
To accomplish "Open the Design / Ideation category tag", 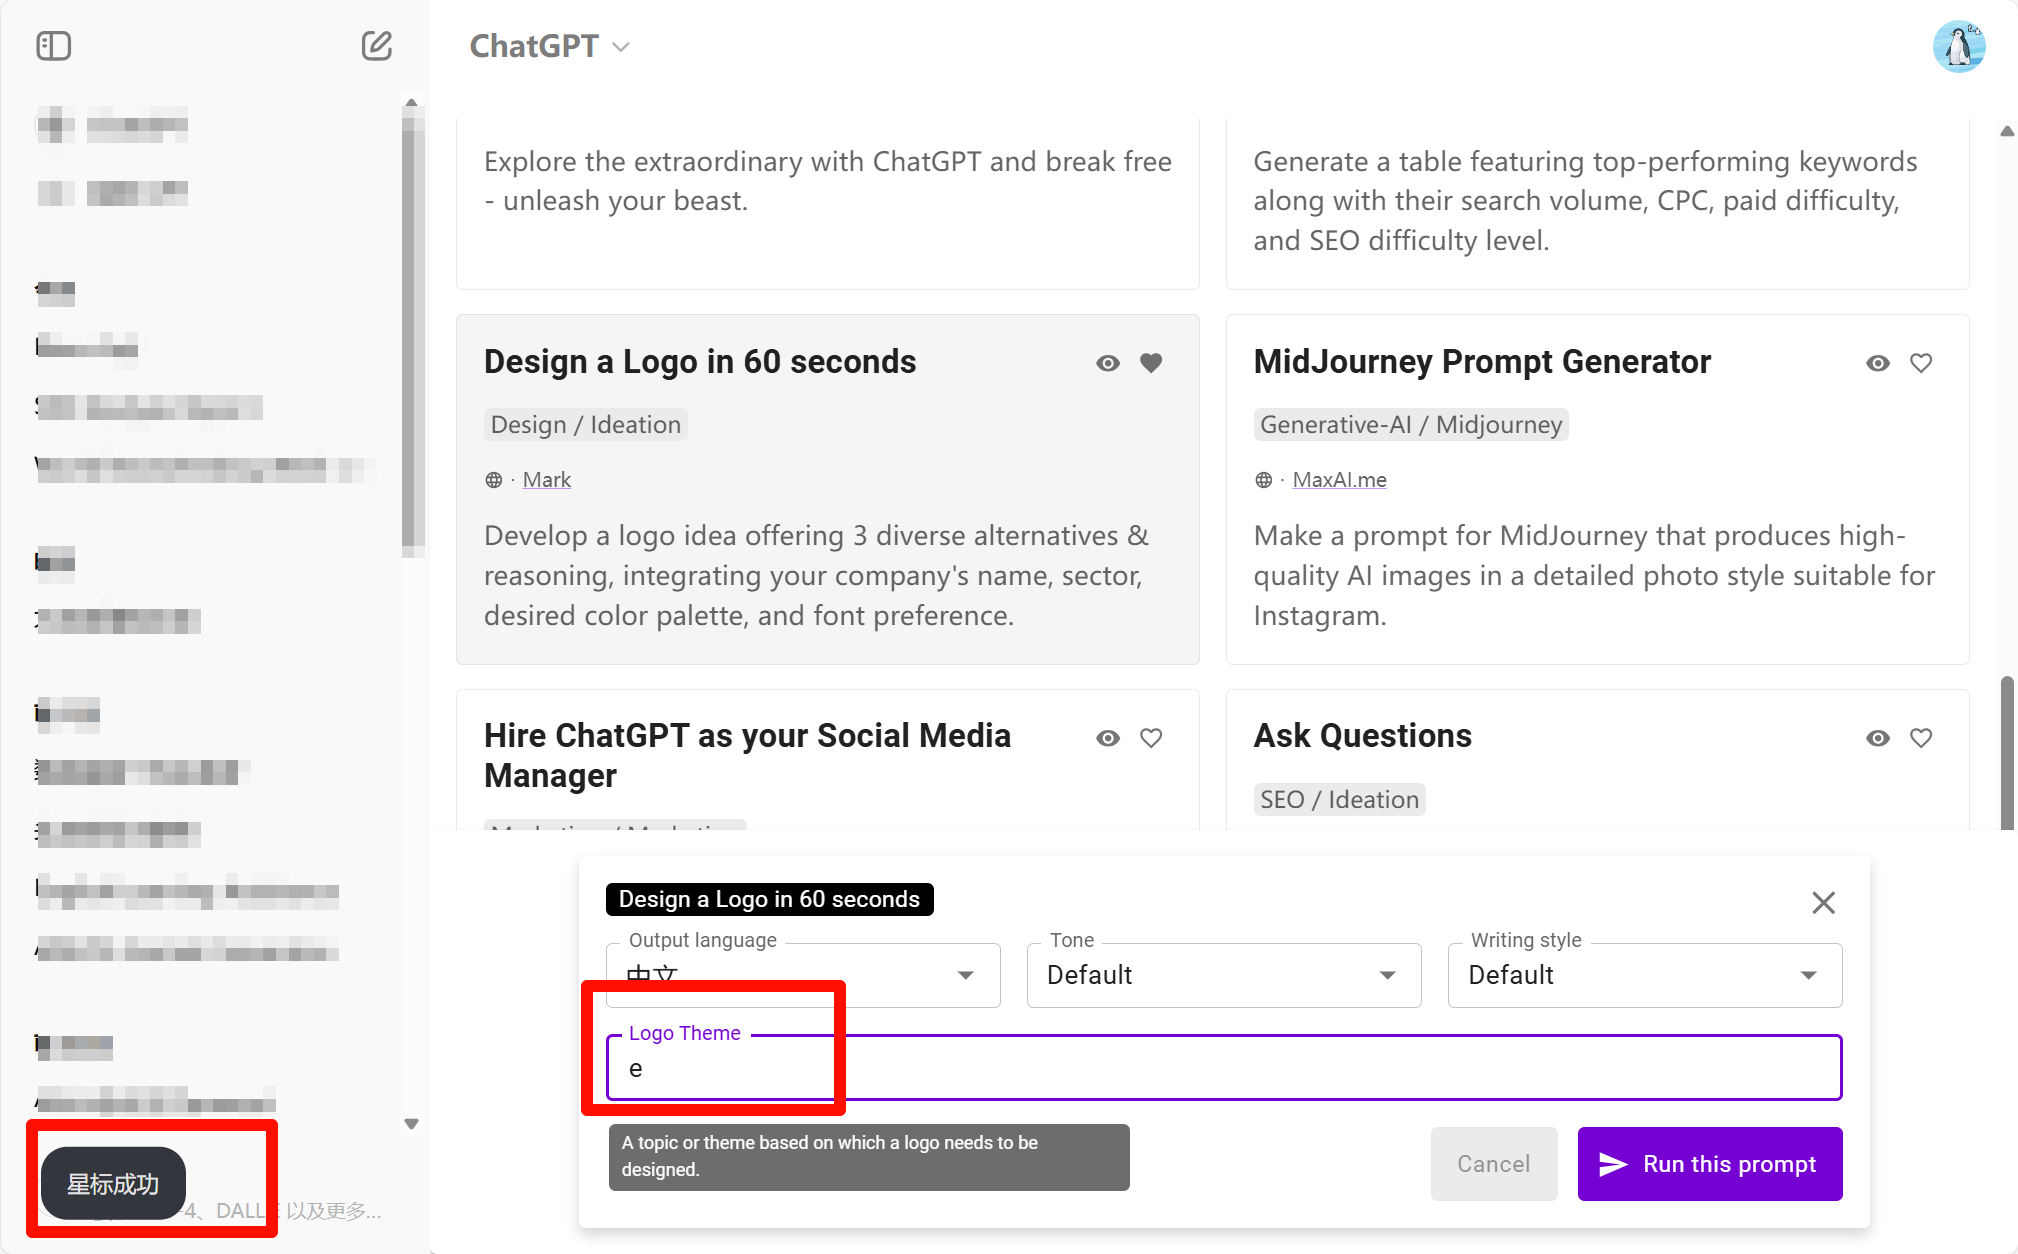I will tap(586, 425).
